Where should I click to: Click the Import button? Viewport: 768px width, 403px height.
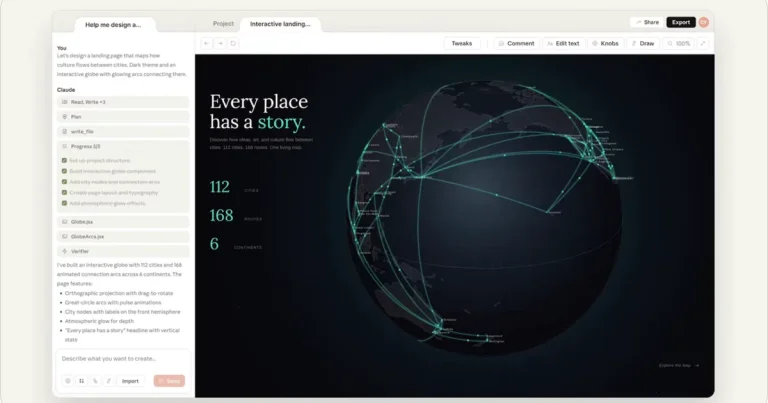(130, 381)
